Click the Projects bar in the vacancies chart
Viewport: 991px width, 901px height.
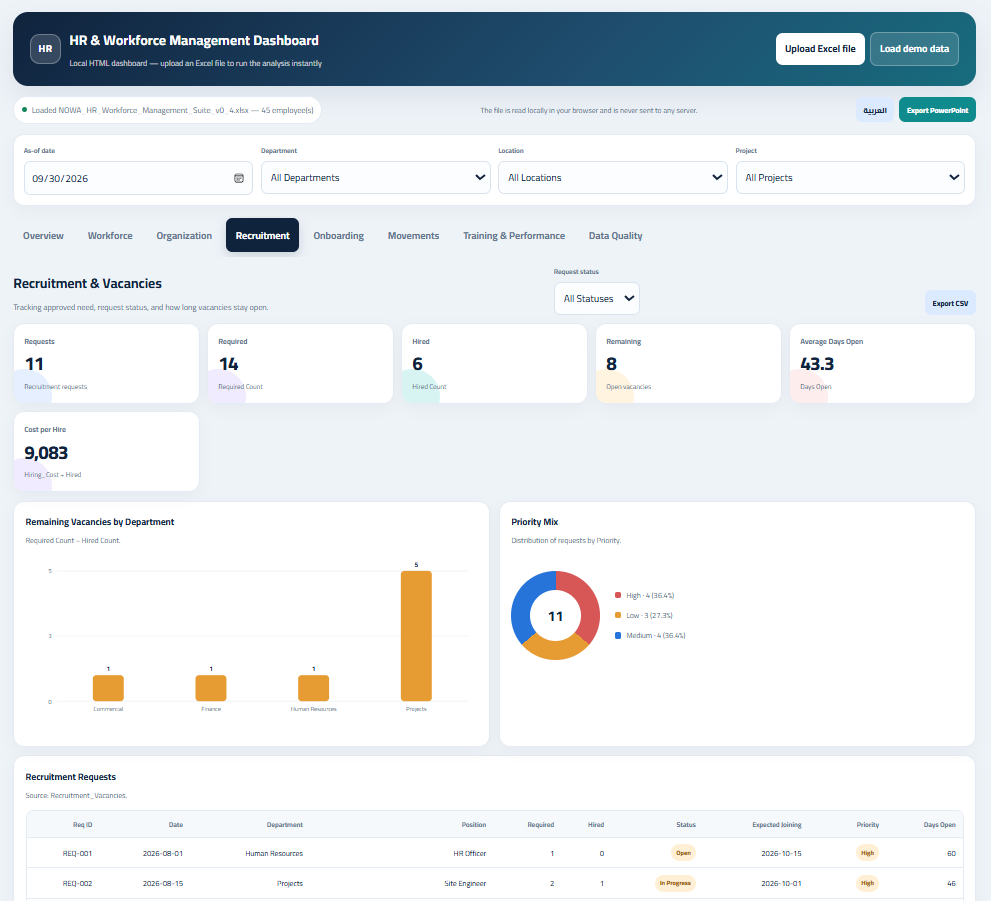click(x=416, y=636)
